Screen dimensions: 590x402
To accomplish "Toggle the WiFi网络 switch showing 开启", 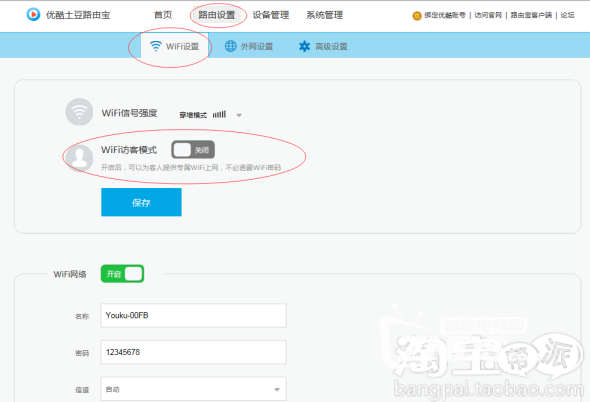I will (122, 274).
